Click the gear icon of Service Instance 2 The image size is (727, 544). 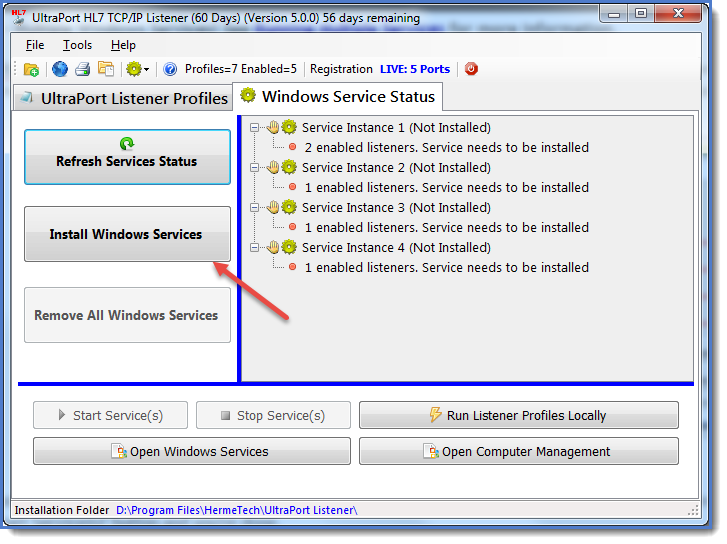(289, 167)
